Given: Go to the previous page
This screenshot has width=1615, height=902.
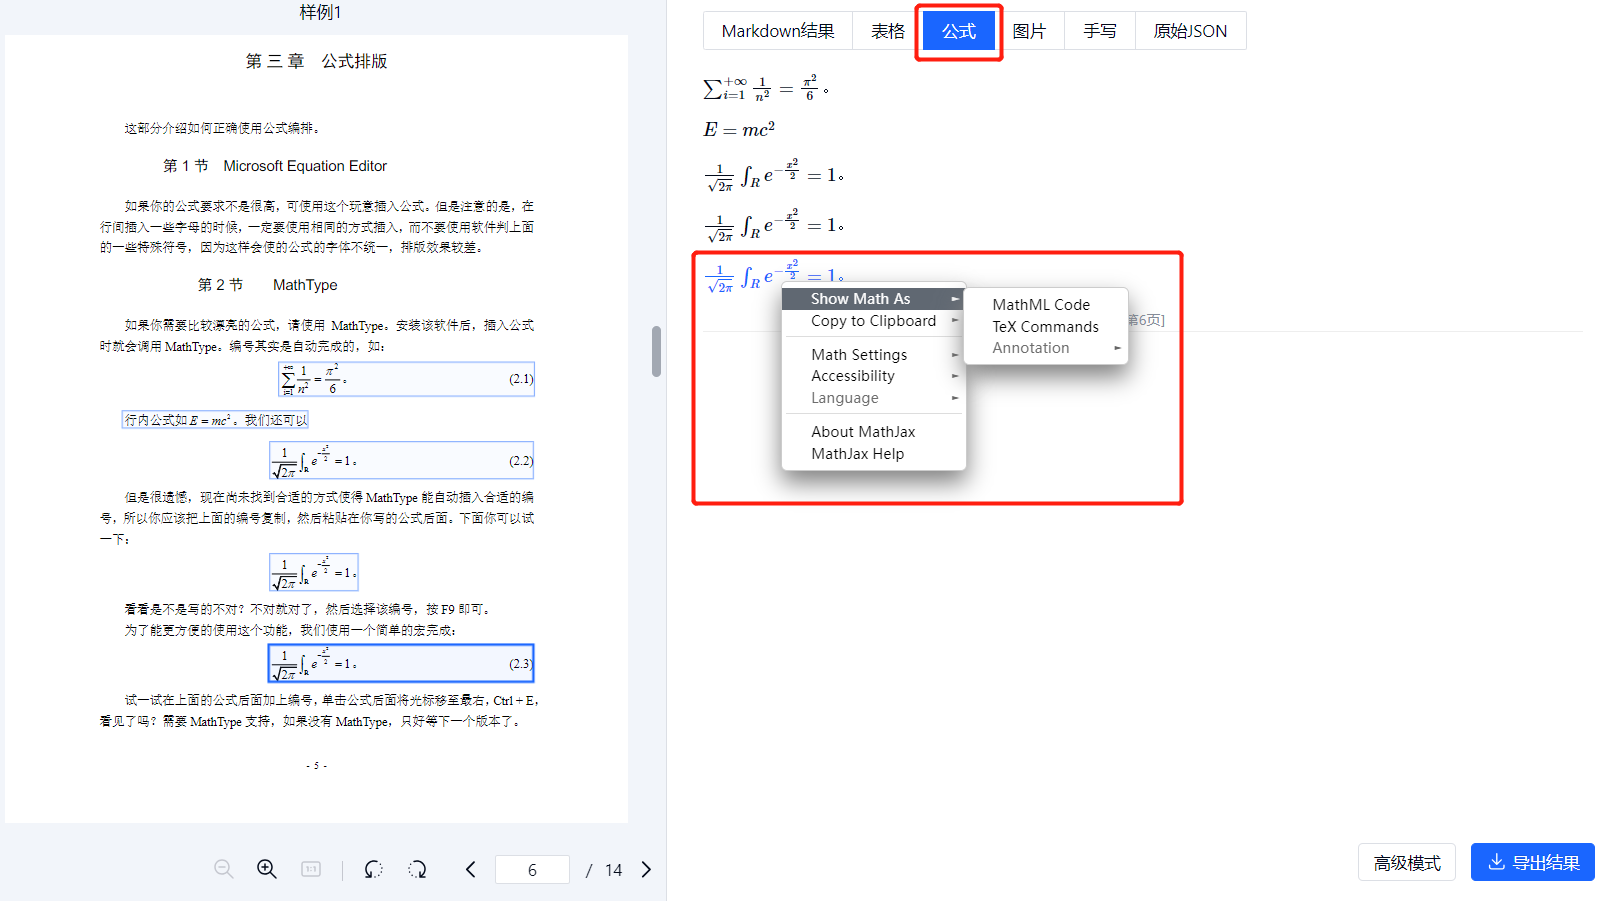Looking at the screenshot, I should pos(470,869).
